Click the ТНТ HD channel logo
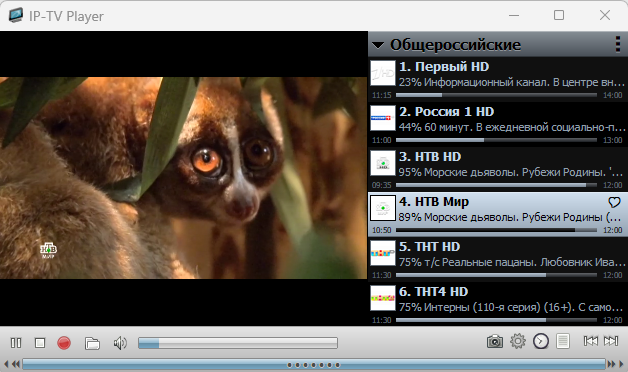This screenshot has width=628, height=372. click(382, 253)
